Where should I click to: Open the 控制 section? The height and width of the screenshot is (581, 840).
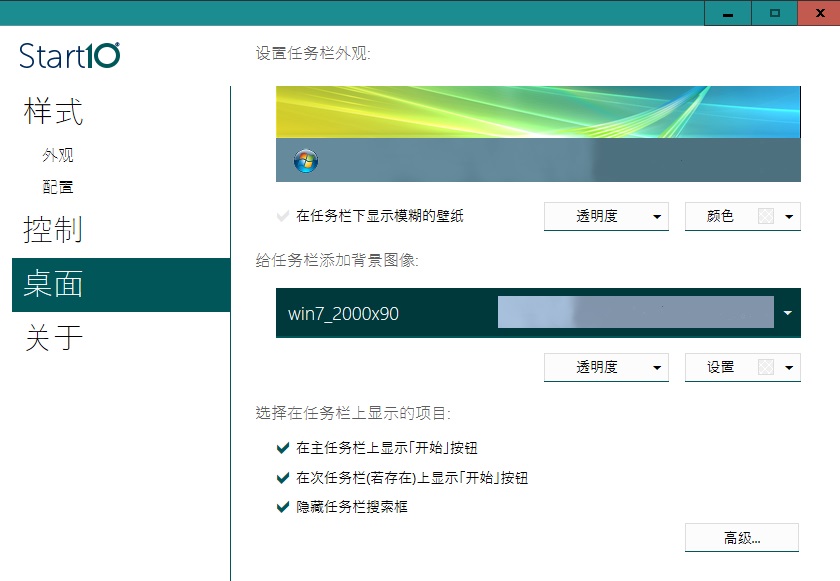54,230
